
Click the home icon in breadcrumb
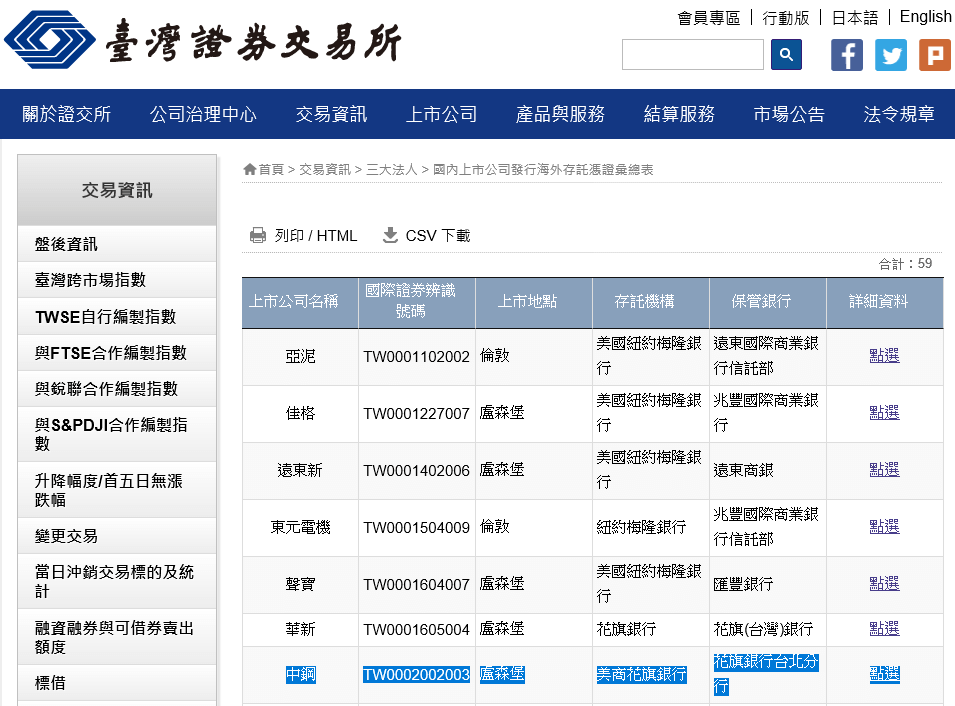[249, 169]
